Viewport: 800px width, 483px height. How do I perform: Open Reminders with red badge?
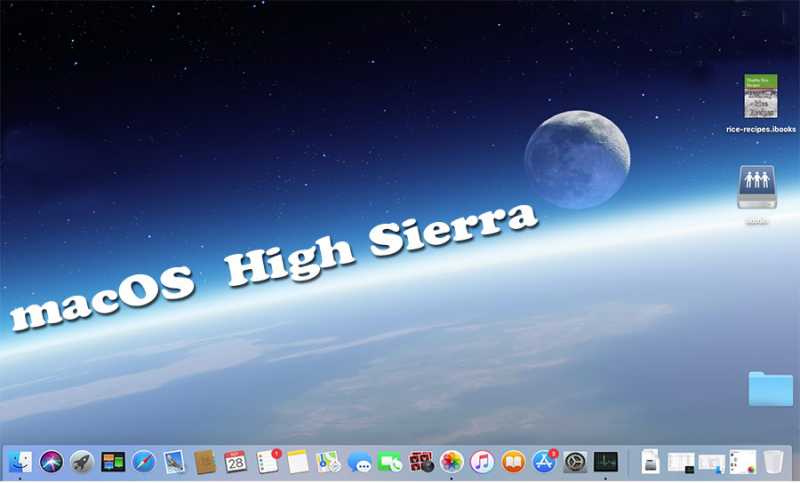pyautogui.click(x=268, y=462)
